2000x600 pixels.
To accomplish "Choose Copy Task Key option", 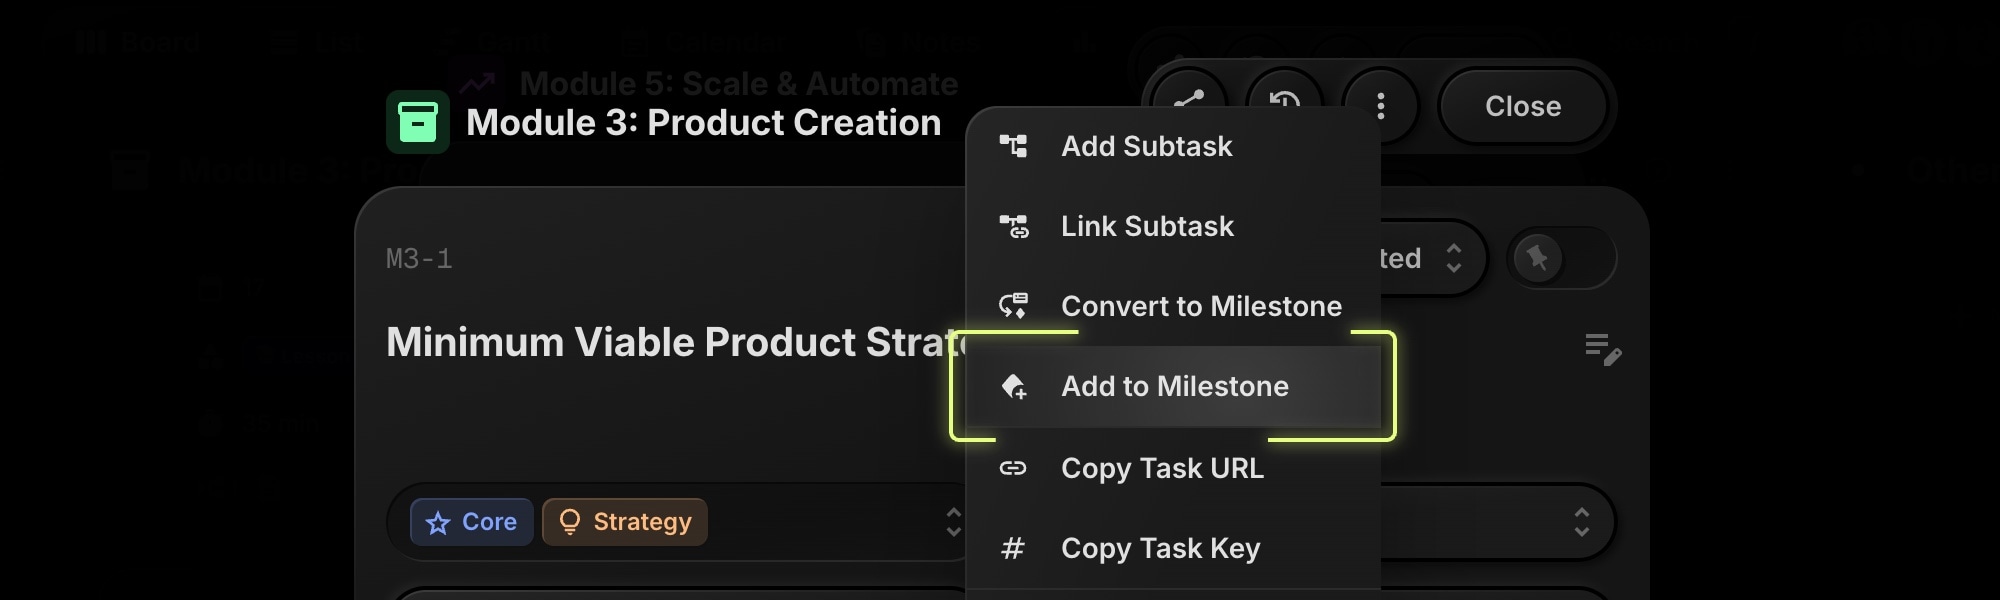I will pos(1159,548).
